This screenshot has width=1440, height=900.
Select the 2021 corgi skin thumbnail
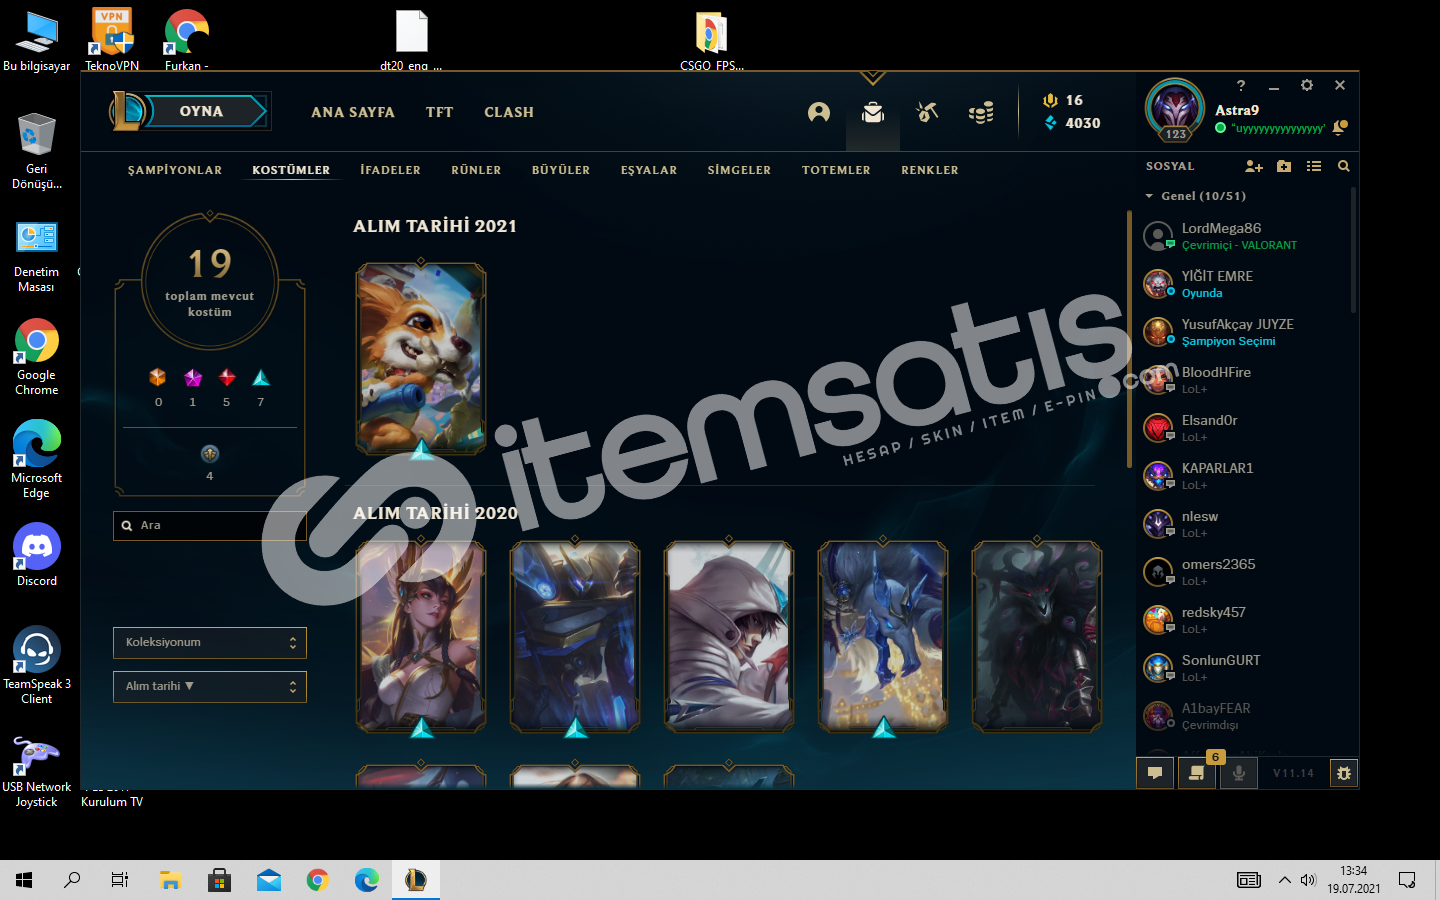pos(421,359)
